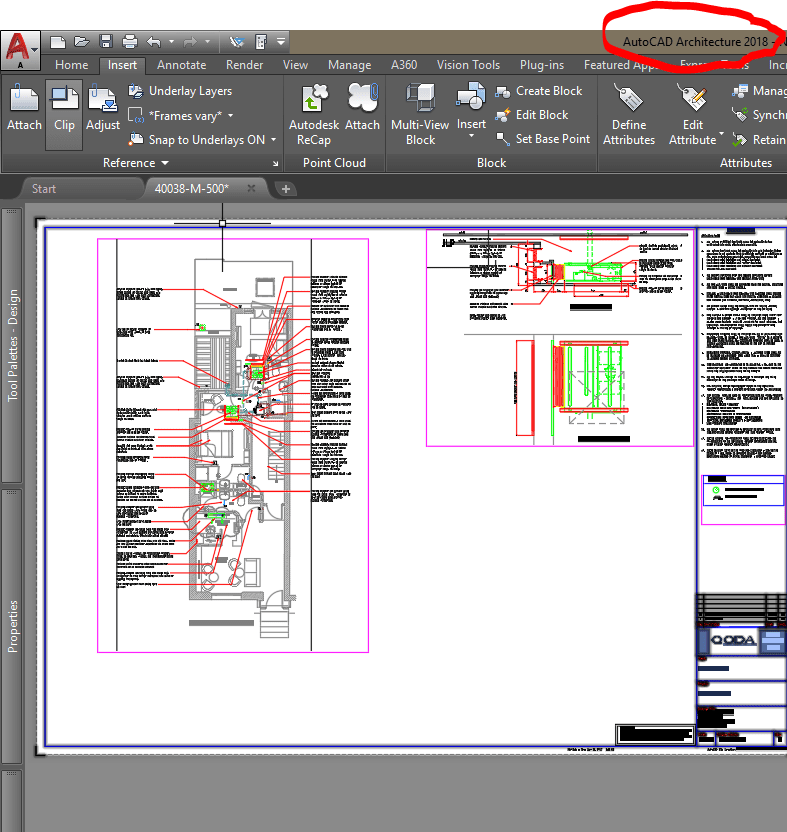Open the Manage ribbon tab
The width and height of the screenshot is (787, 832).
point(349,65)
